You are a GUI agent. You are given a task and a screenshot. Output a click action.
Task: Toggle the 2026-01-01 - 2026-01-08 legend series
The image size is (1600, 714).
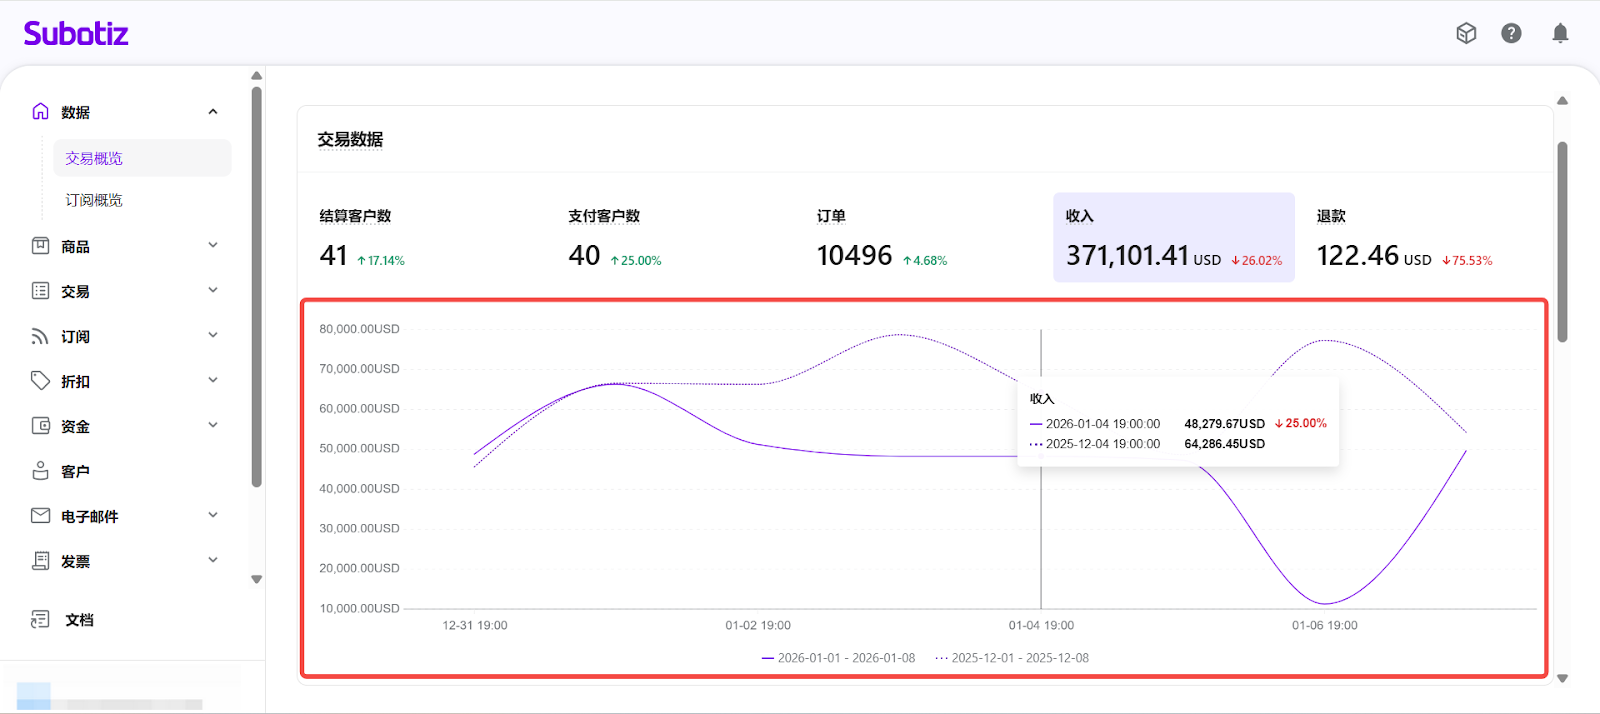pyautogui.click(x=838, y=658)
